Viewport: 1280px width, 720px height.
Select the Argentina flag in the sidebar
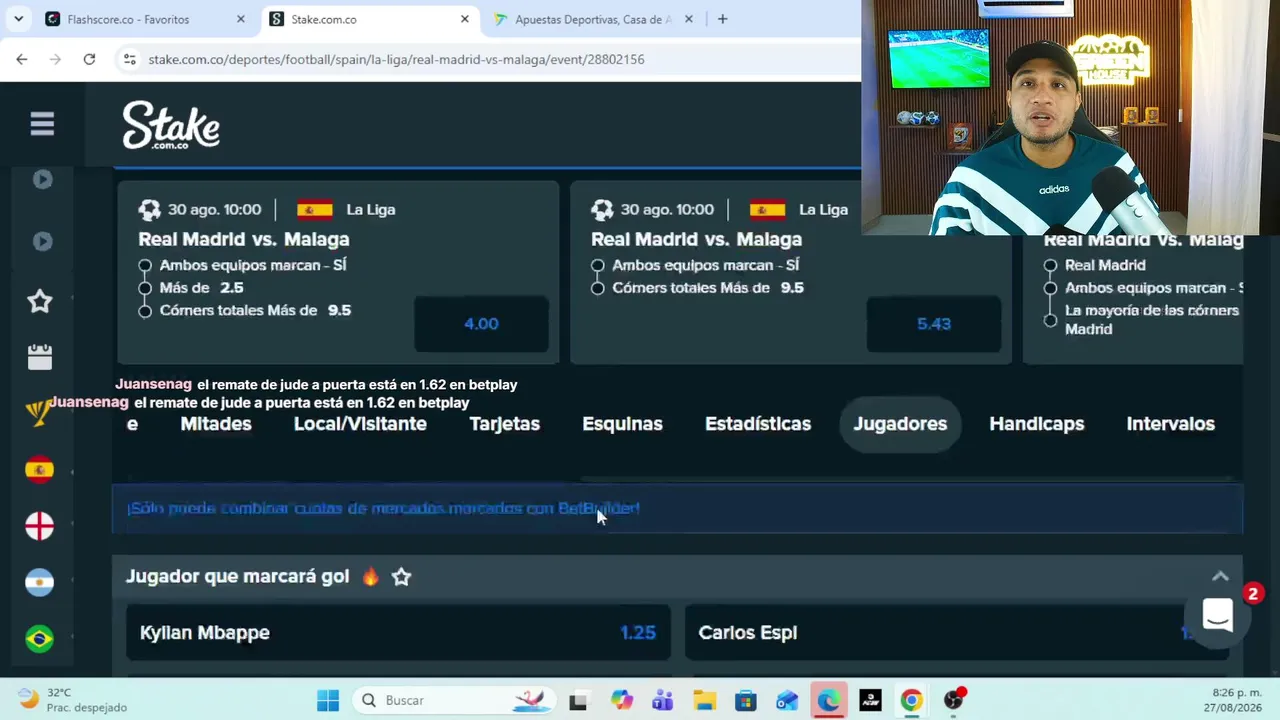40,582
